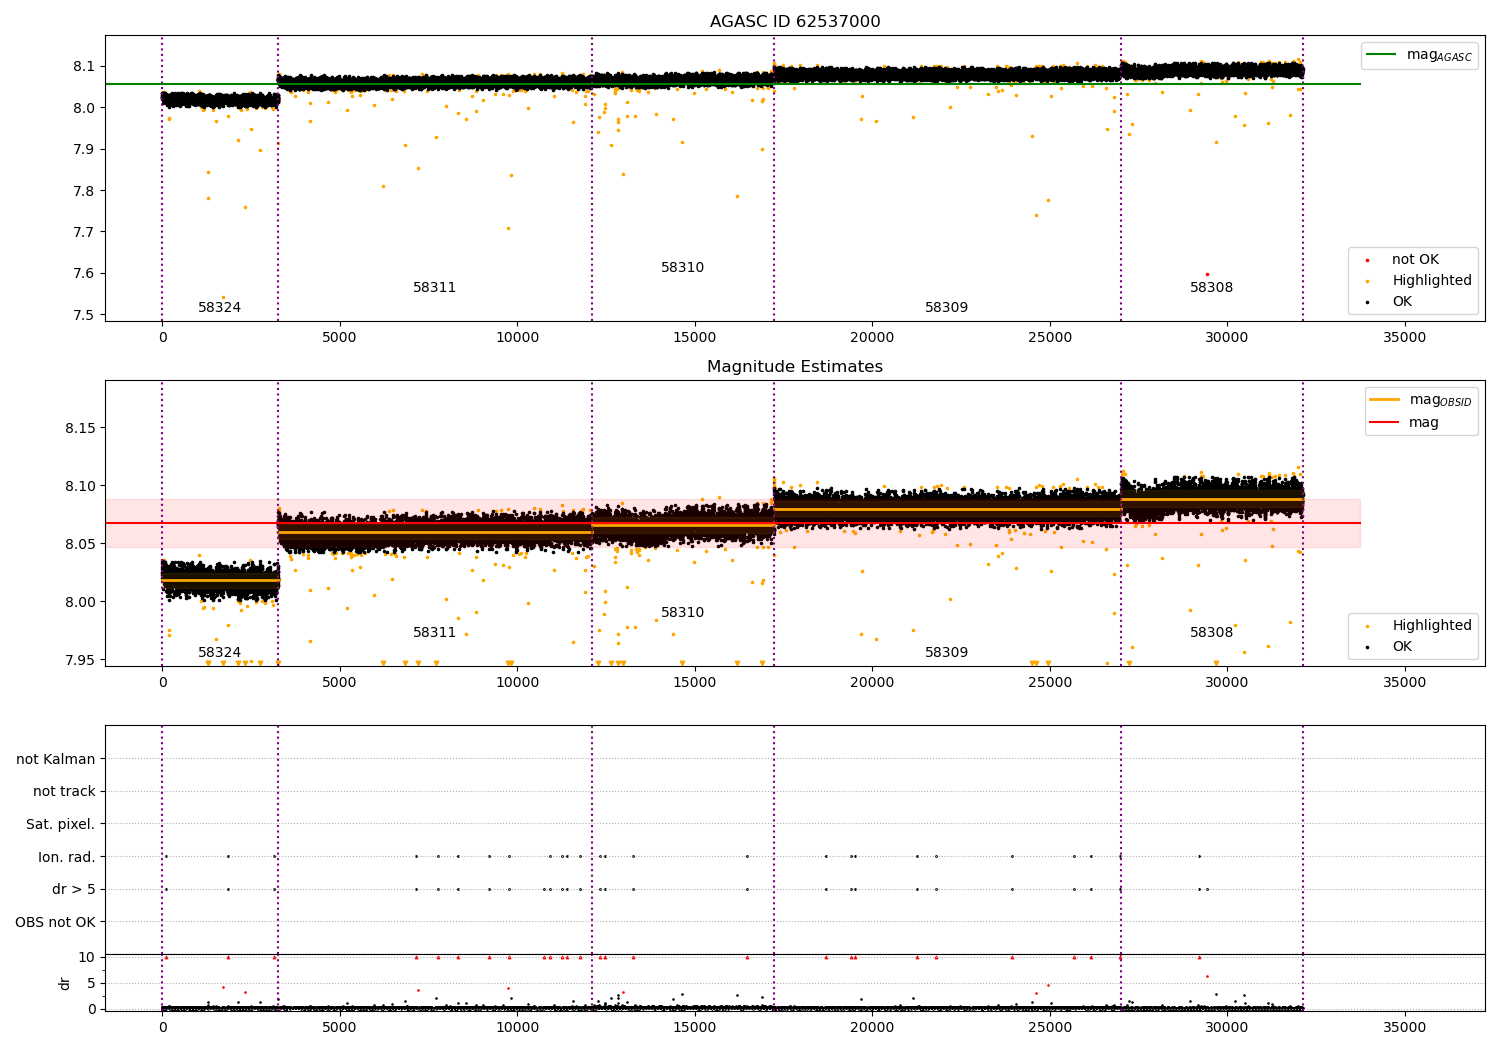
Task: Click the 'Magnitude Estimates' plot title
Action: tap(795, 367)
